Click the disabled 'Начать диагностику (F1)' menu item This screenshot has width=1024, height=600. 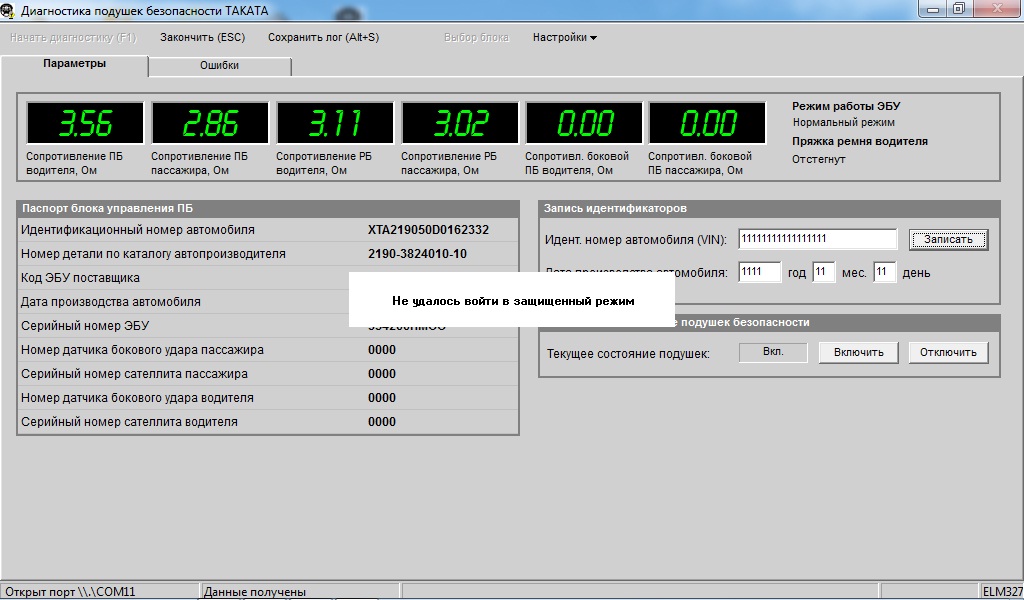point(73,37)
